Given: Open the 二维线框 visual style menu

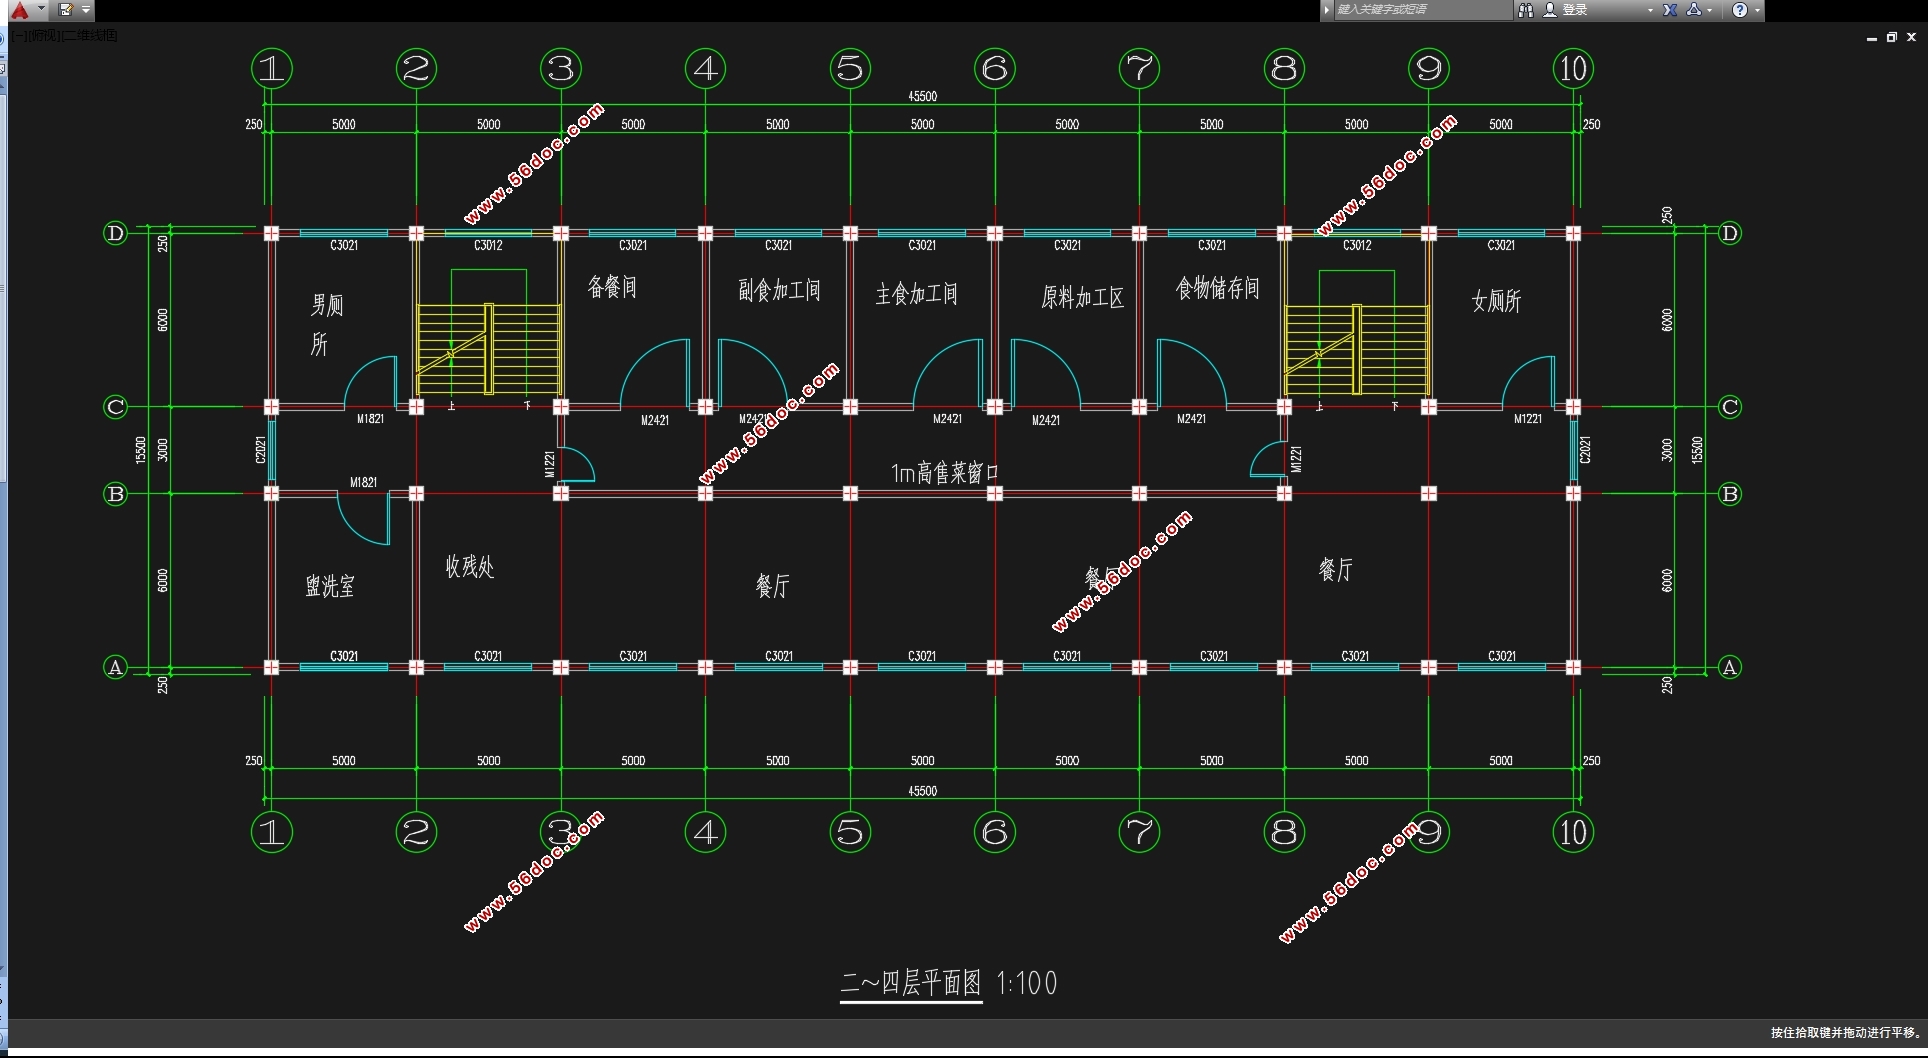Looking at the screenshot, I should [90, 35].
